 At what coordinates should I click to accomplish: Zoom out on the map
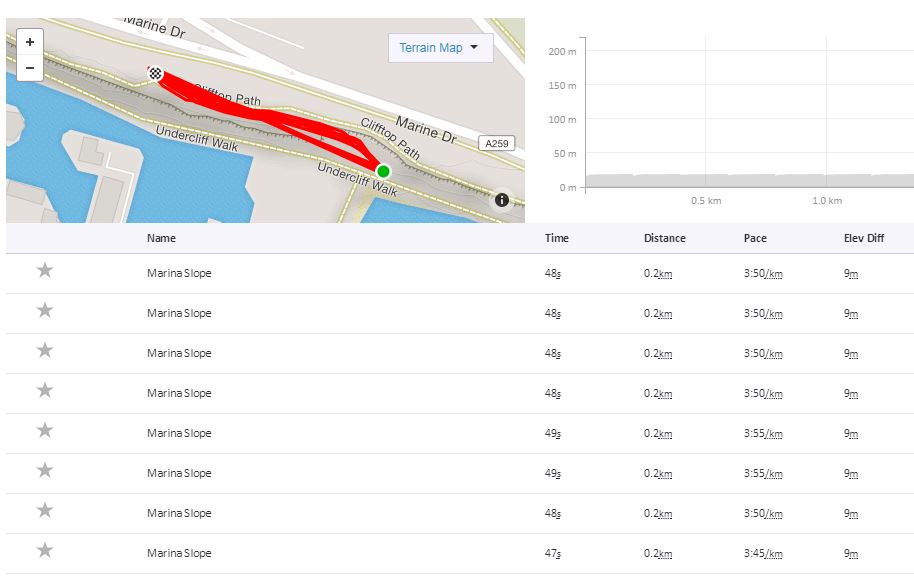pos(30,68)
